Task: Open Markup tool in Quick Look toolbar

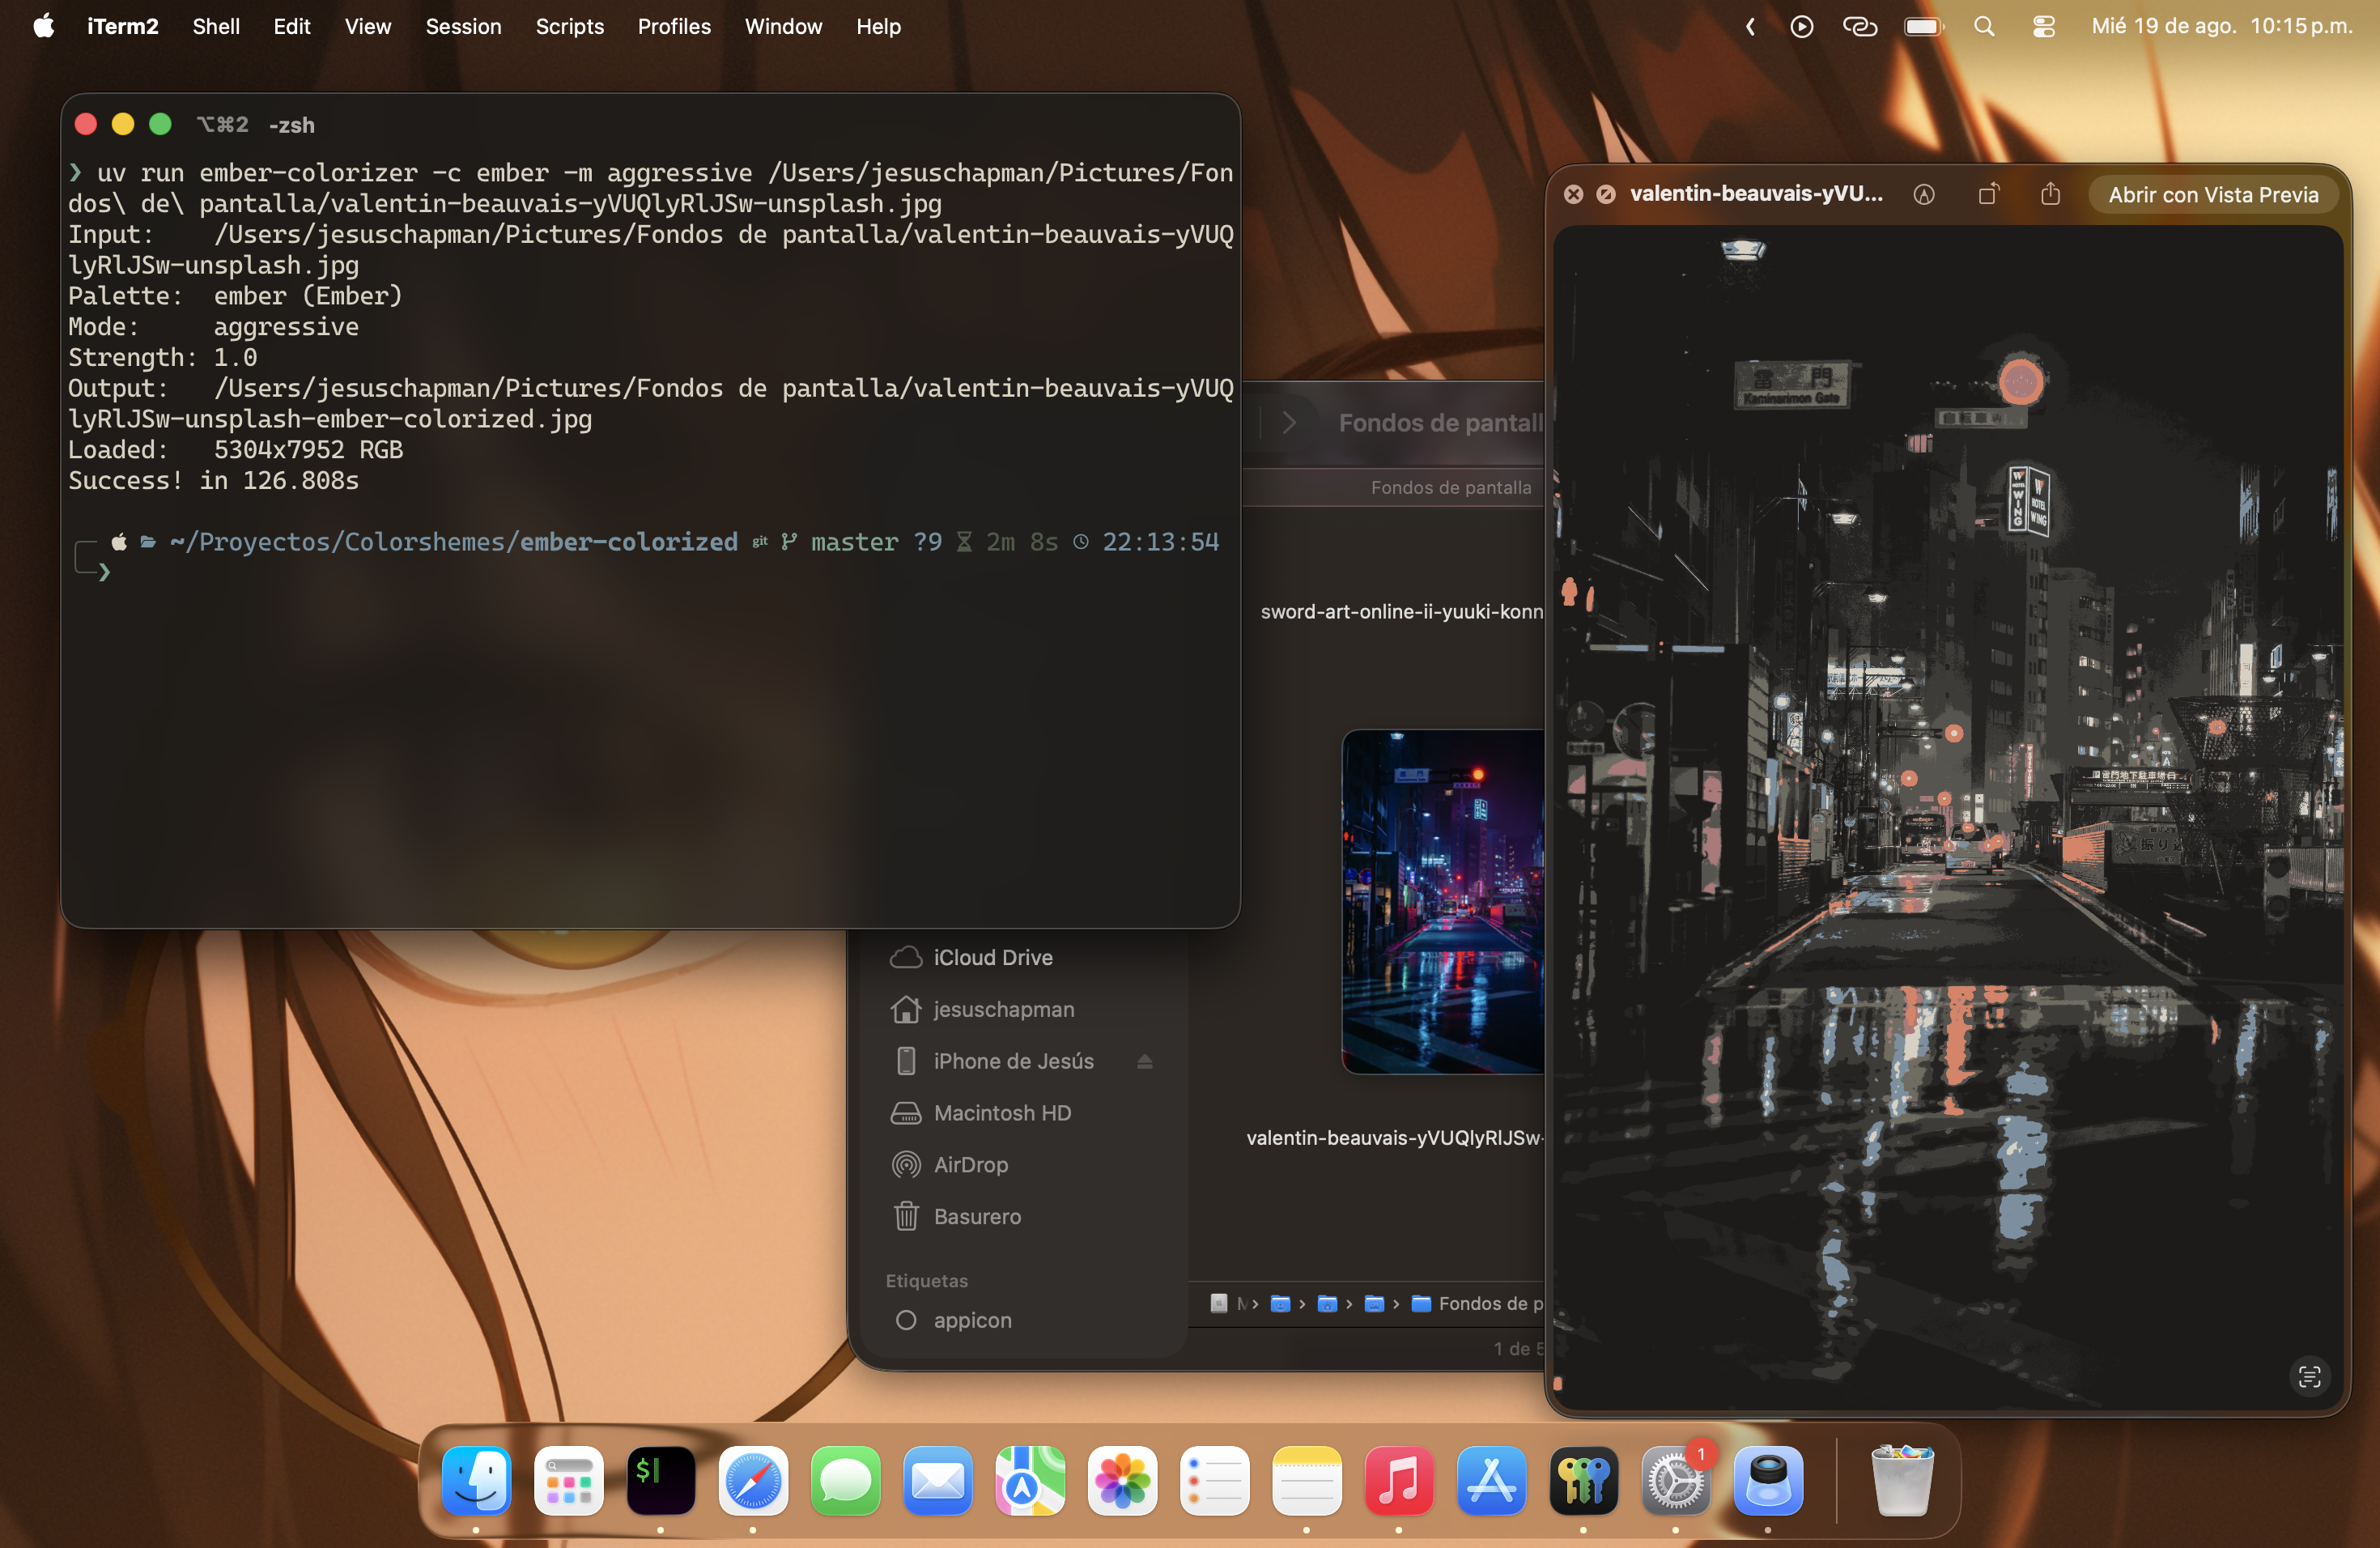Action: point(1924,195)
